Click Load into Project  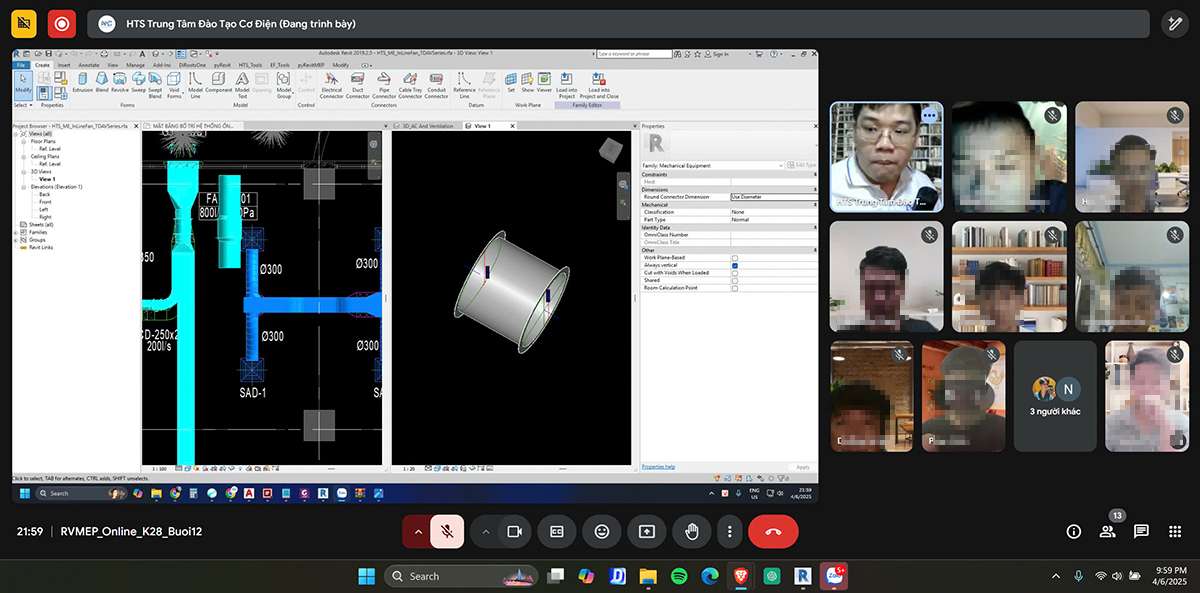[567, 86]
